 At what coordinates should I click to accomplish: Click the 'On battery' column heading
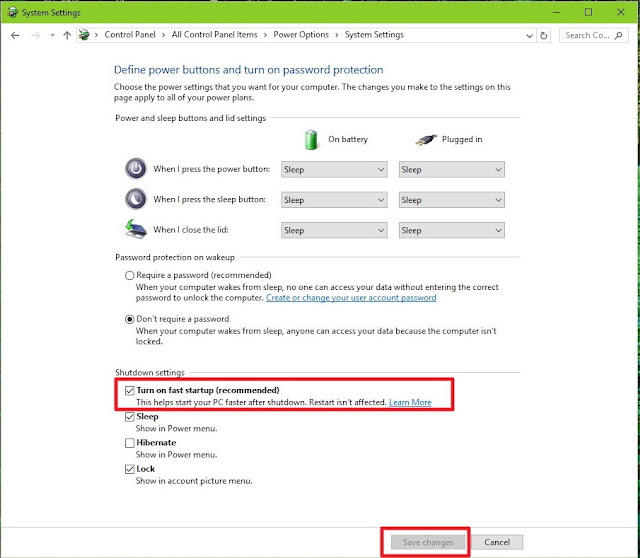click(348, 140)
